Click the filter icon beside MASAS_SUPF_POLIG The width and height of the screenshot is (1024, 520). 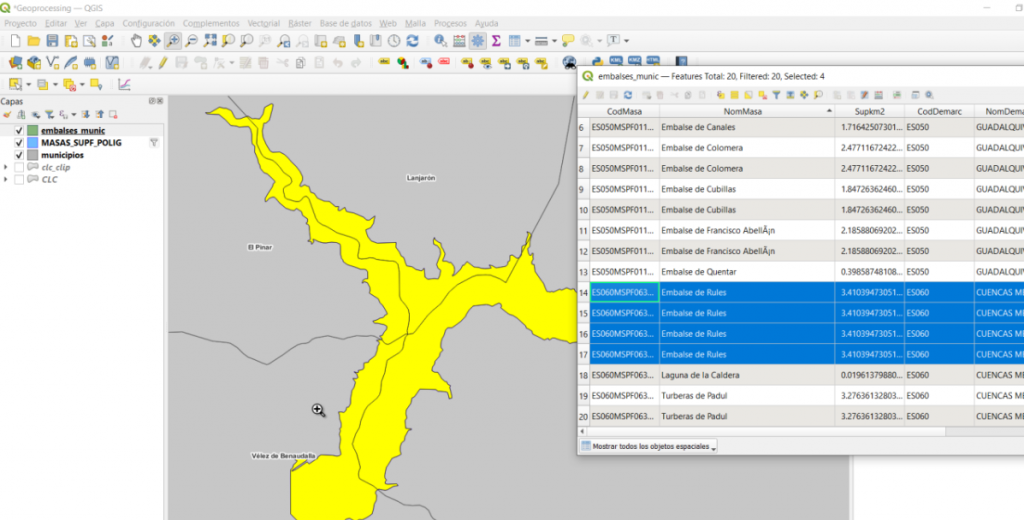click(x=154, y=143)
